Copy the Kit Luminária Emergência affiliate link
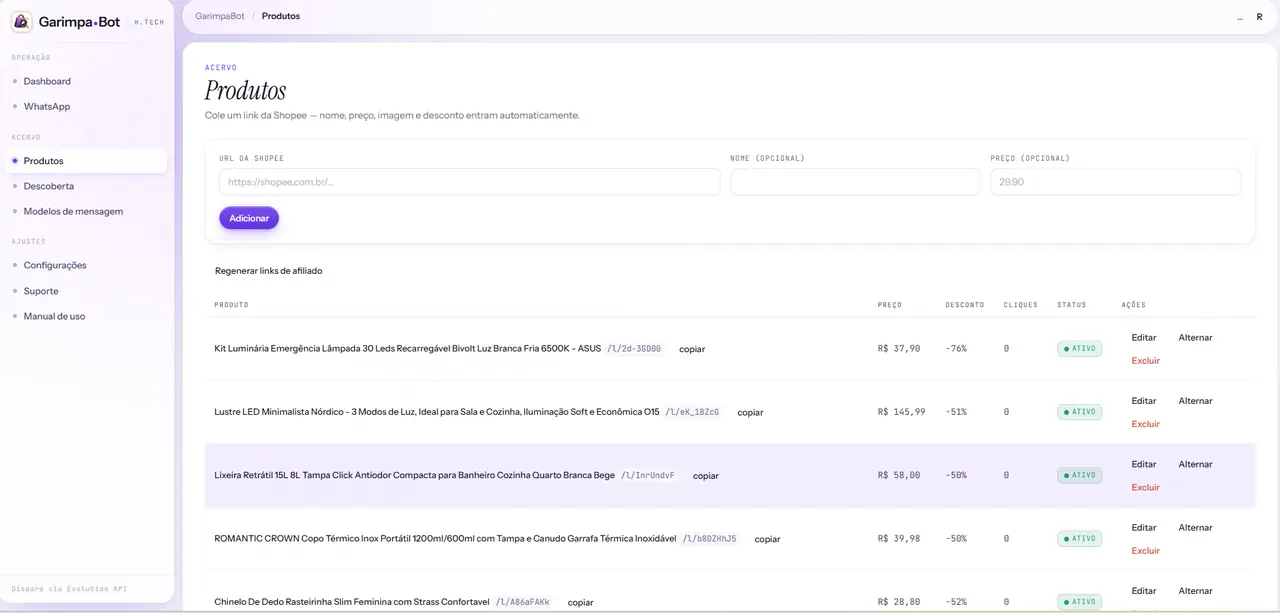 pos(692,349)
